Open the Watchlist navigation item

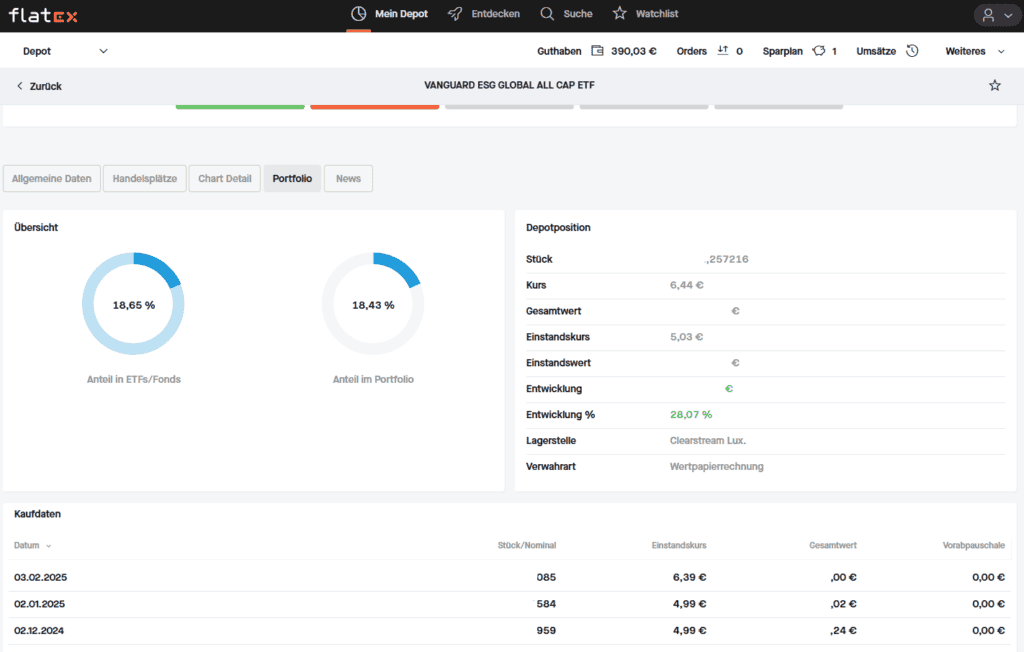point(645,14)
